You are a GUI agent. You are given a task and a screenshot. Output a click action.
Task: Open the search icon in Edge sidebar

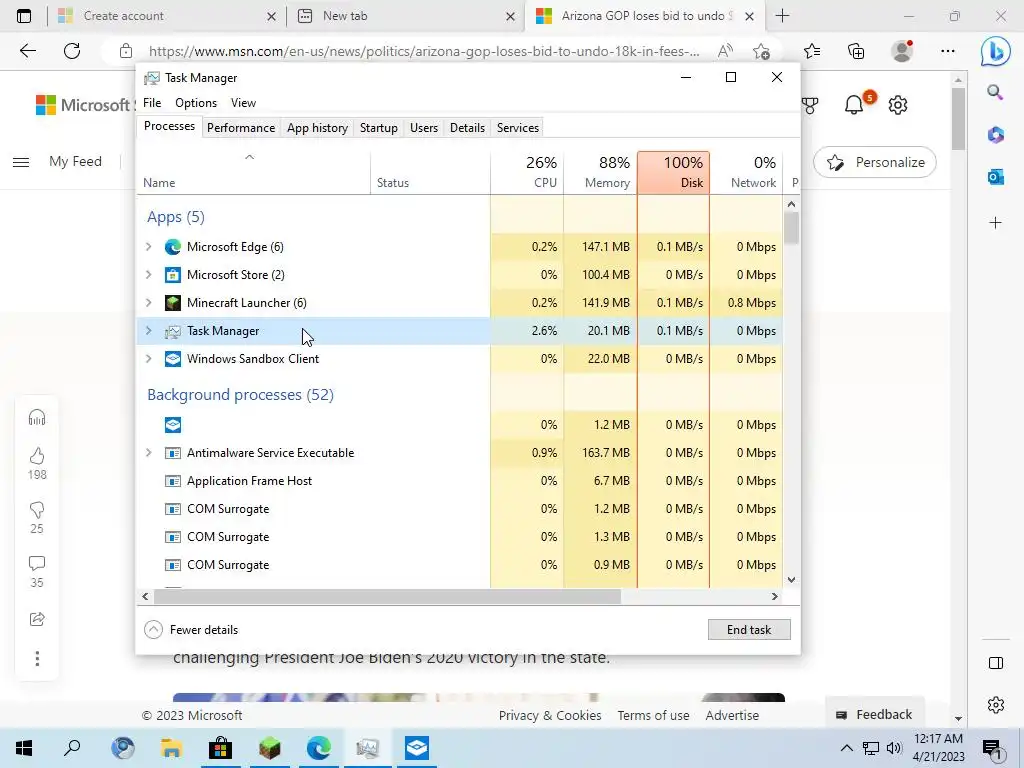tap(995, 92)
